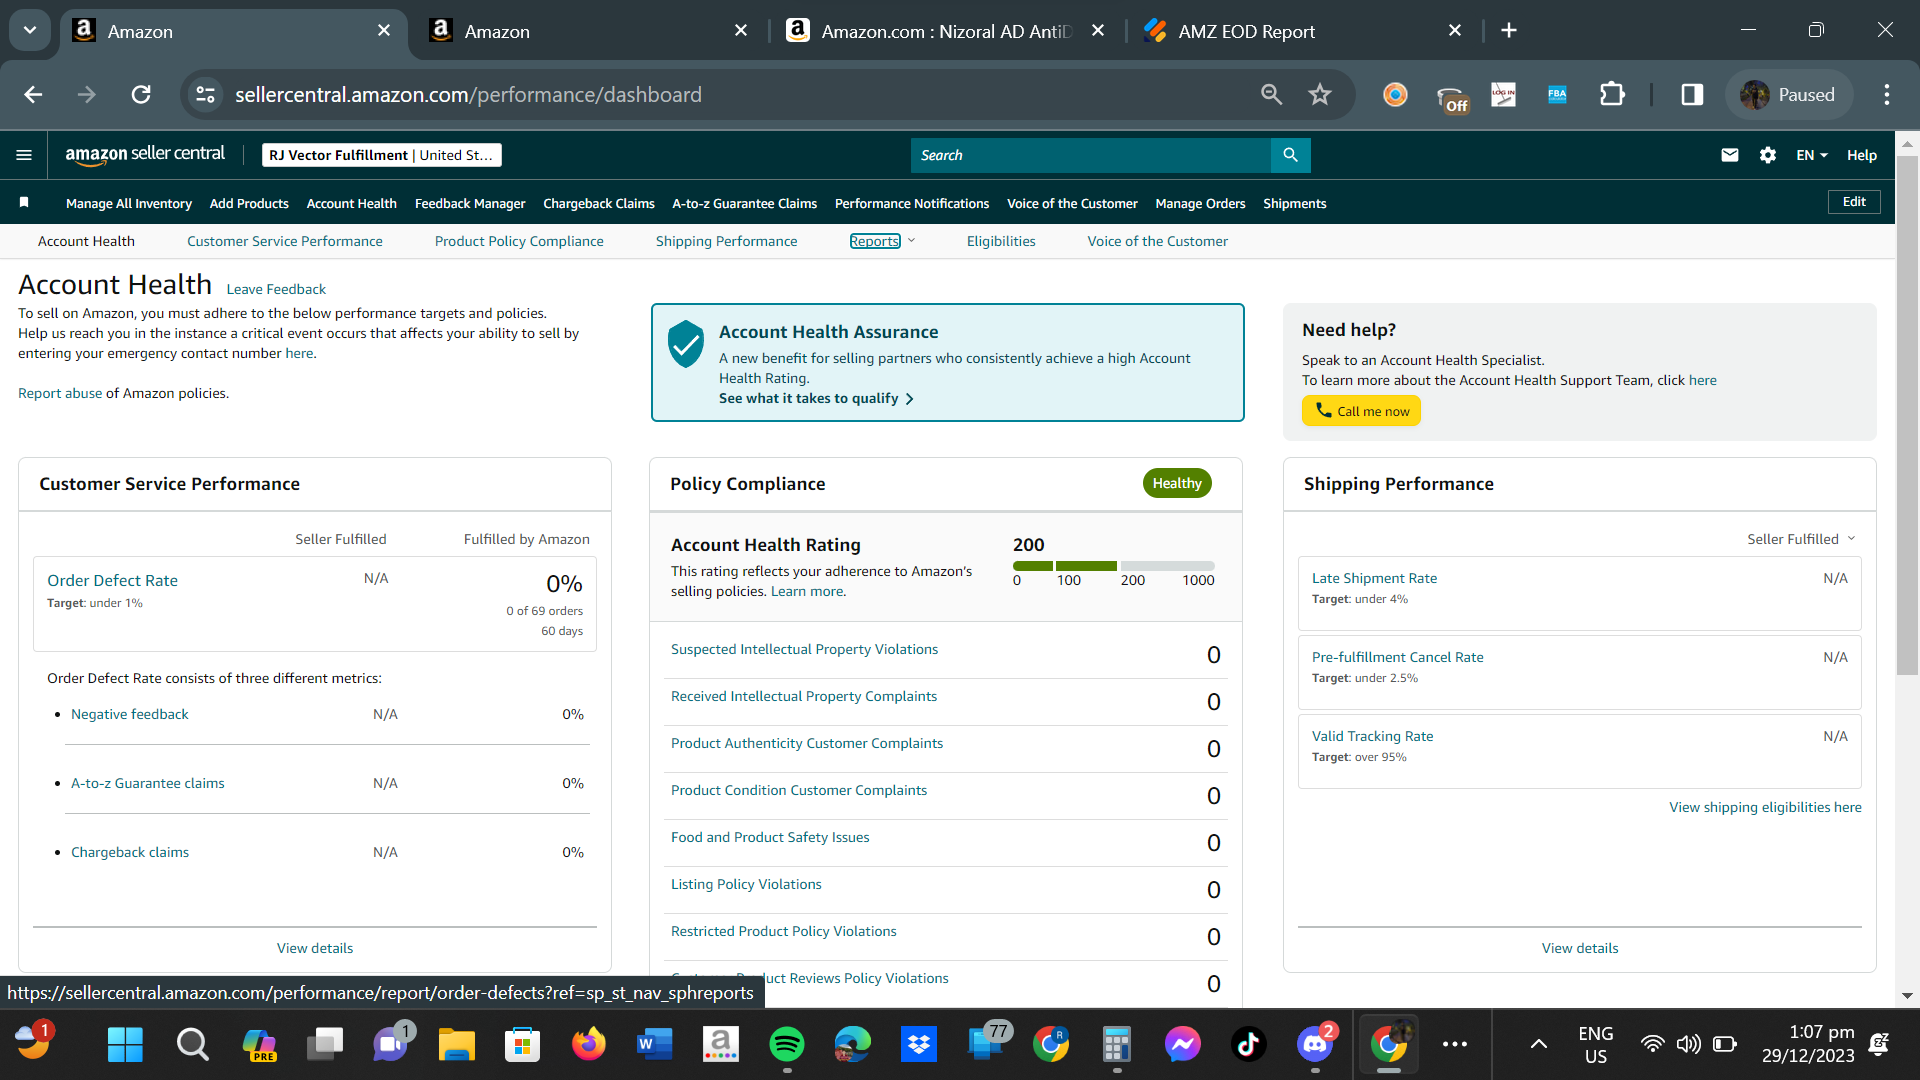
Task: Open the settings gear icon
Action: (x=1768, y=155)
